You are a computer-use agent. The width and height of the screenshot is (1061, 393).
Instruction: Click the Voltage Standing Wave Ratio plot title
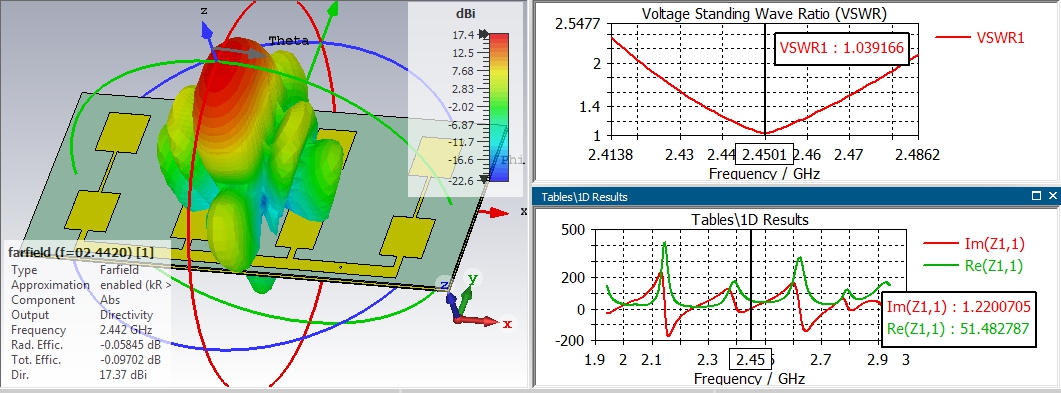tap(764, 14)
